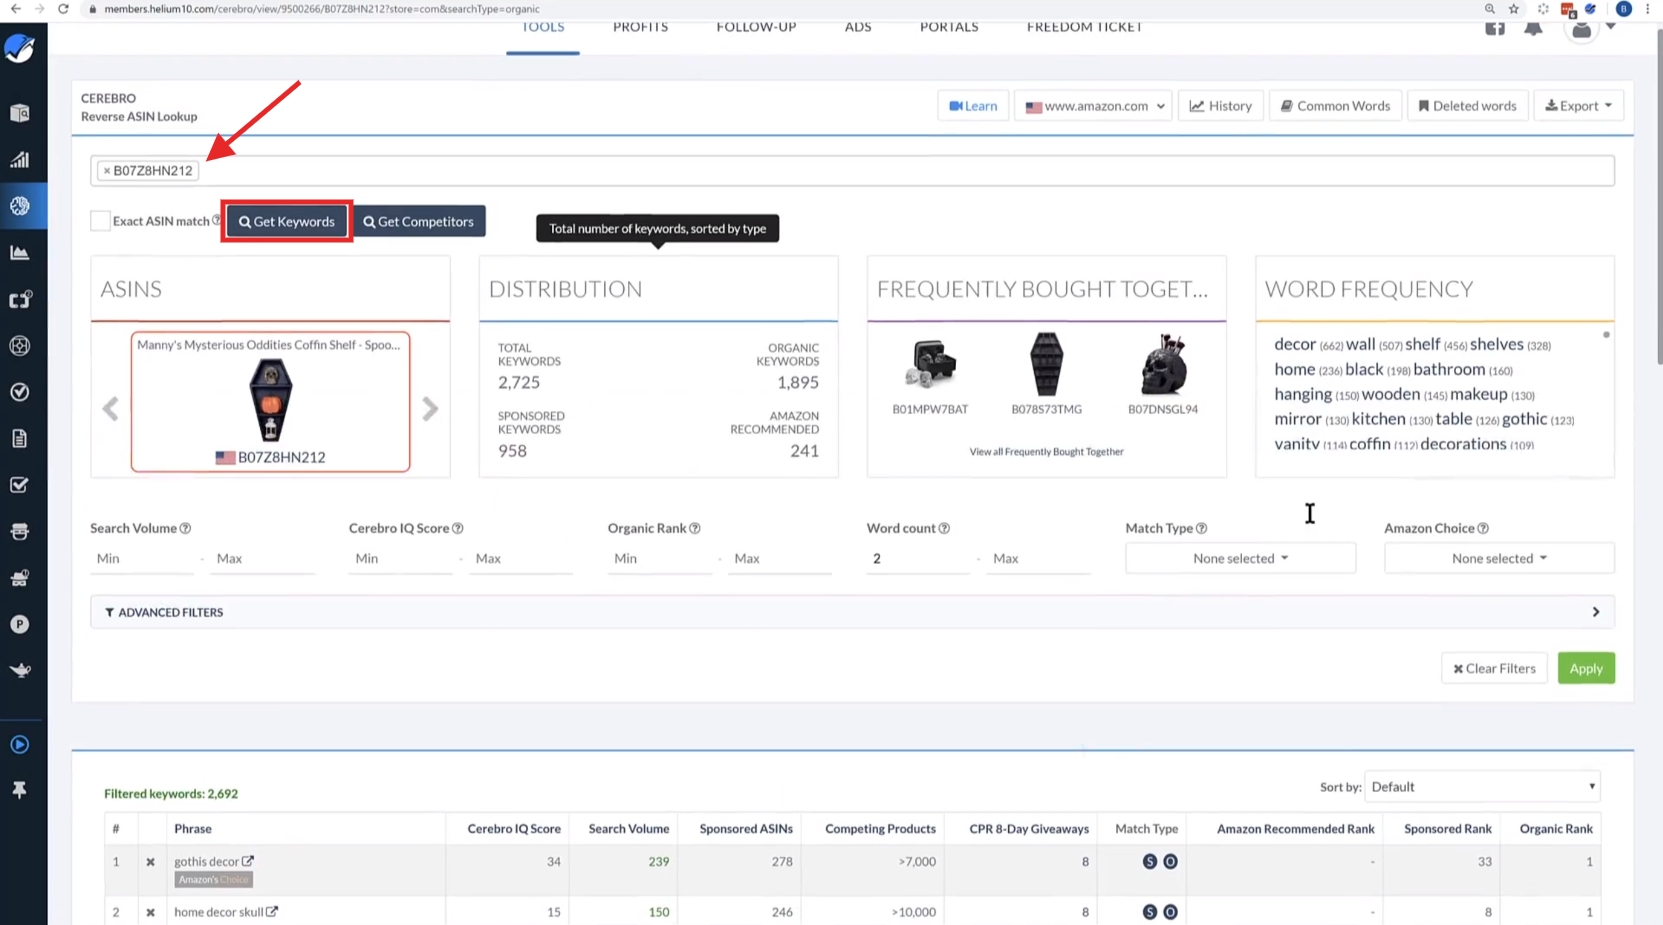Screen dimensions: 1663x925
Task: Open the 'gothis decor' external link icon
Action: [248, 861]
